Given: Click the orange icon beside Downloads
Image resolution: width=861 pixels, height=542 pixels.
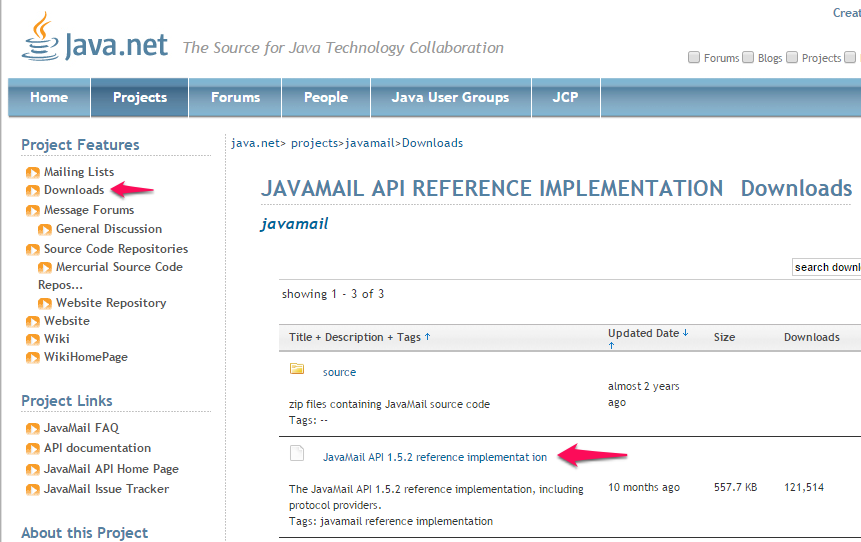Looking at the screenshot, I should (x=33, y=191).
